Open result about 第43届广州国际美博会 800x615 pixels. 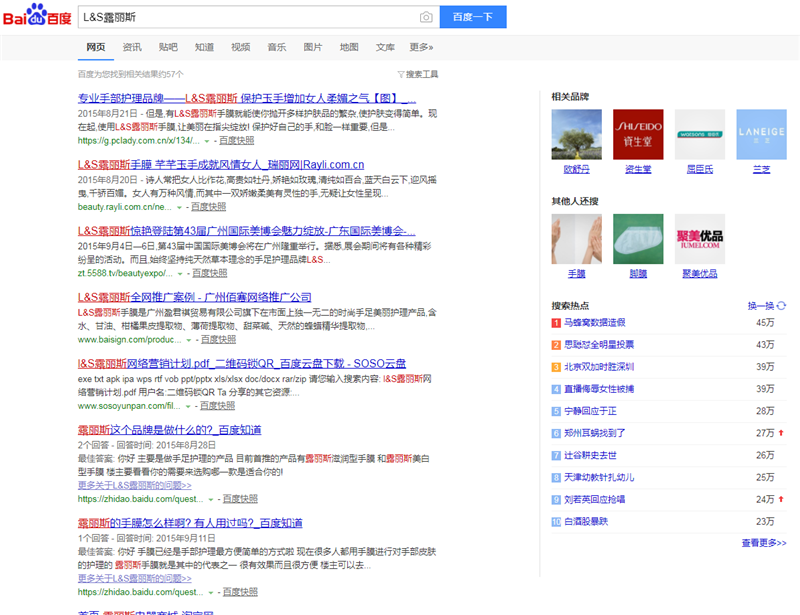point(246,231)
